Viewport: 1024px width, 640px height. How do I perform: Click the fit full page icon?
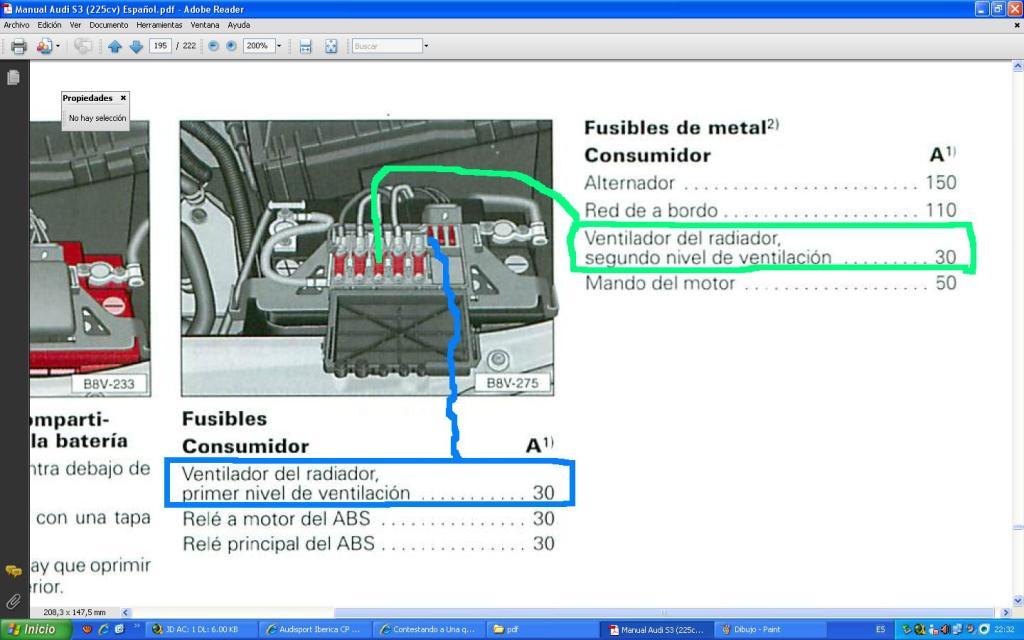[x=331, y=46]
